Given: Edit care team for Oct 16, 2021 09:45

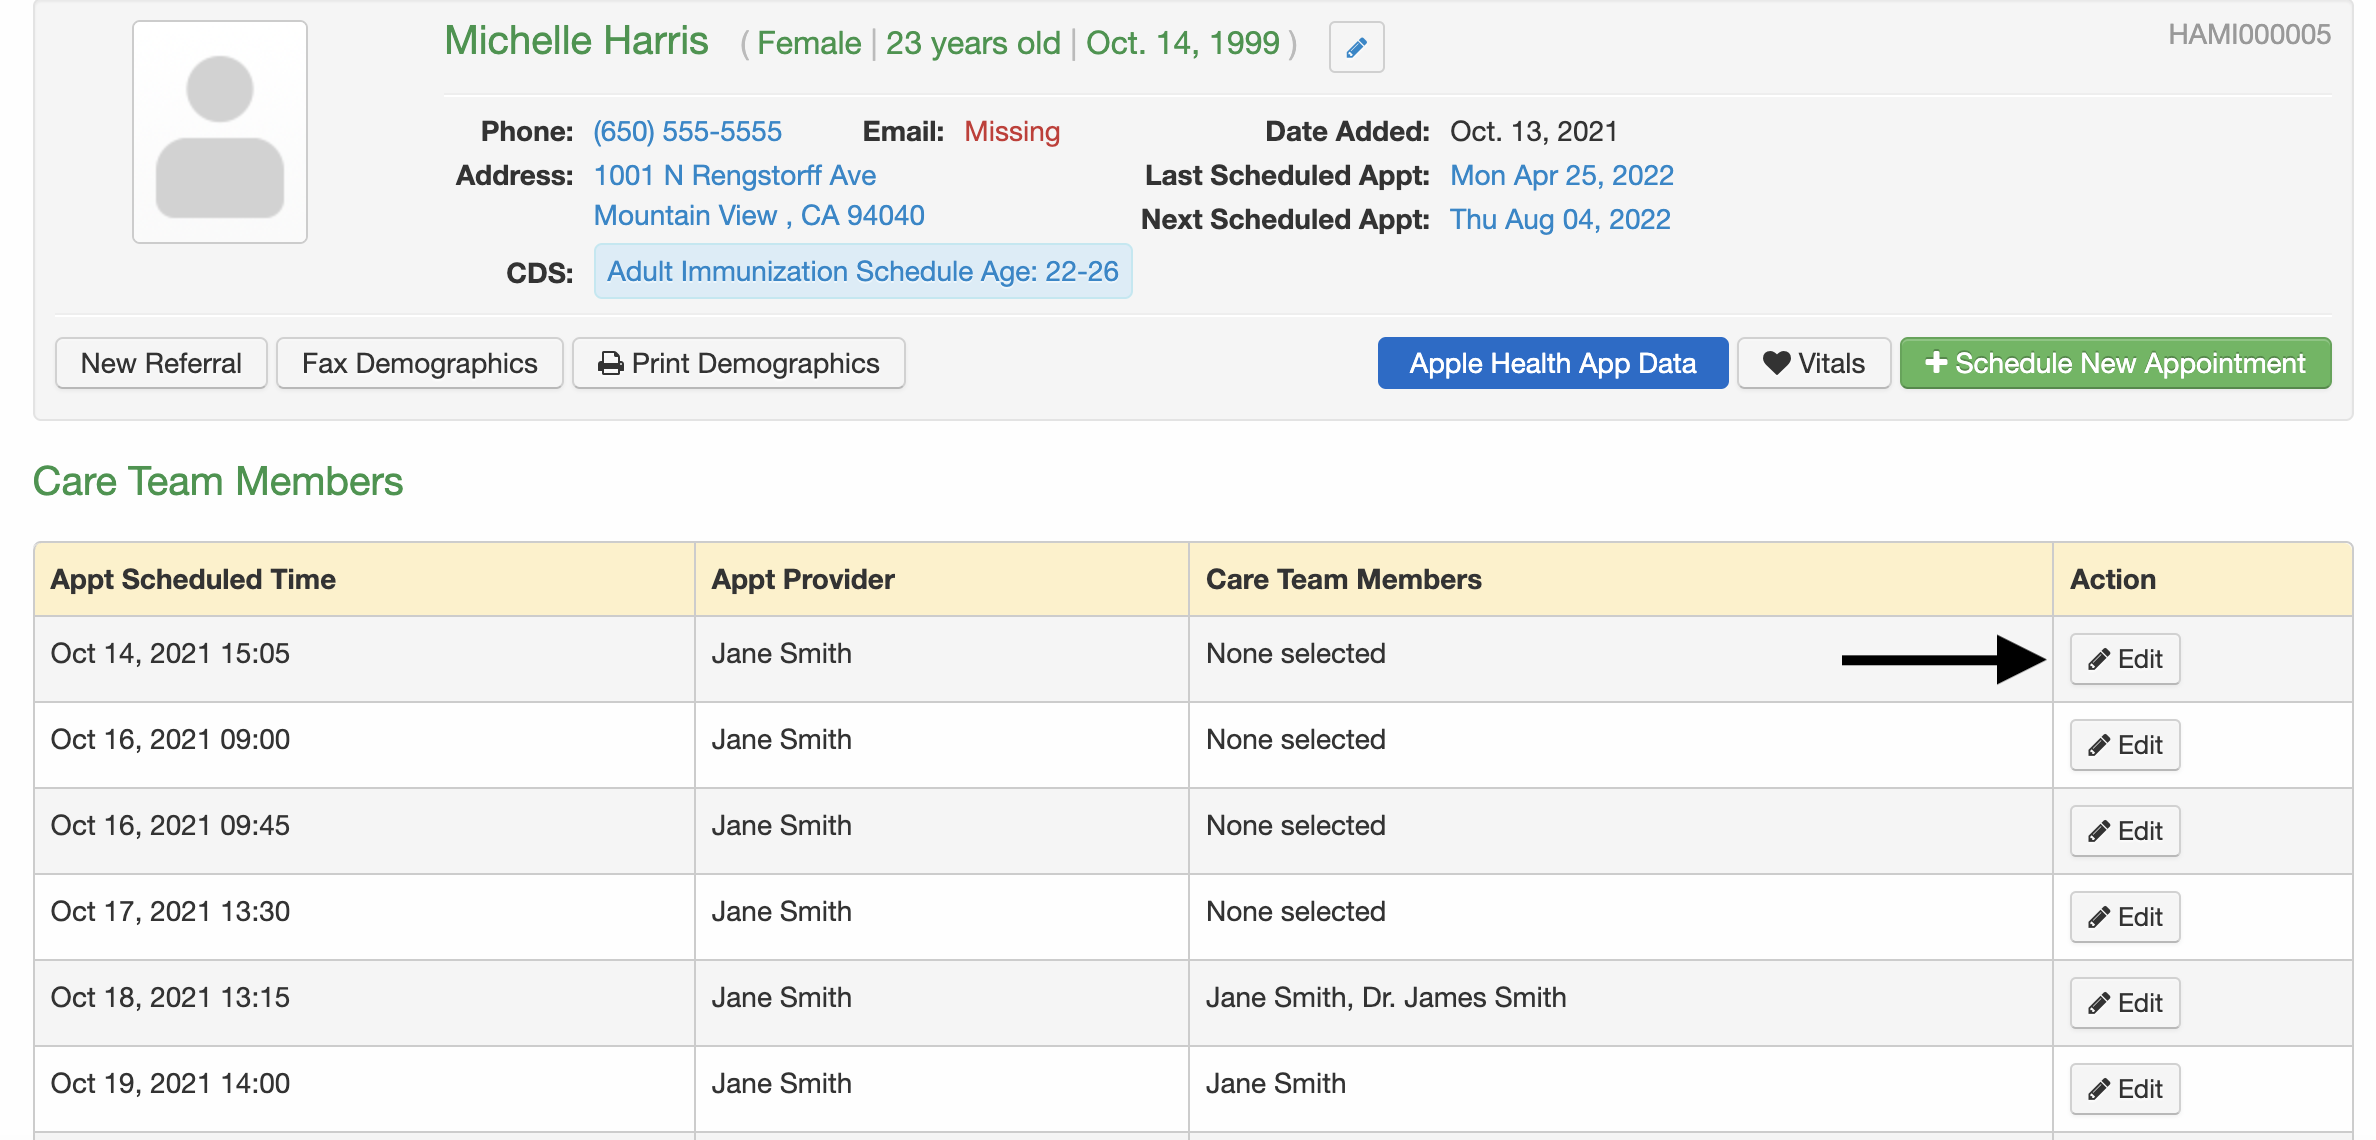Looking at the screenshot, I should [x=2125, y=831].
